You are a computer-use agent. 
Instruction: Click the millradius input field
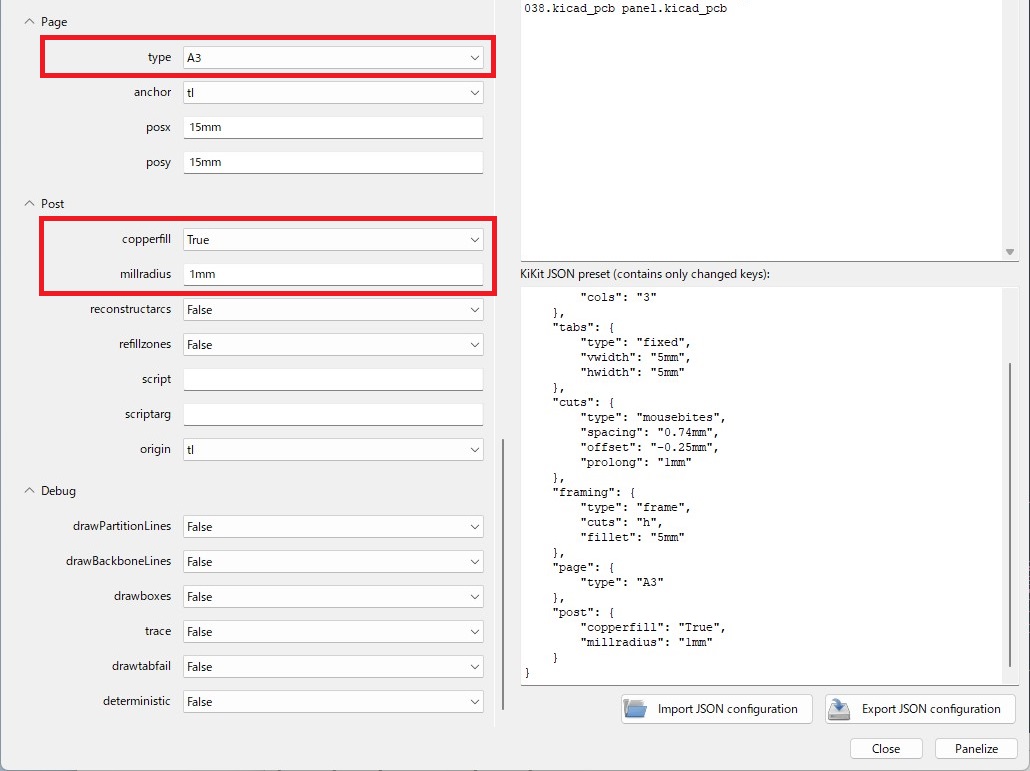(333, 275)
